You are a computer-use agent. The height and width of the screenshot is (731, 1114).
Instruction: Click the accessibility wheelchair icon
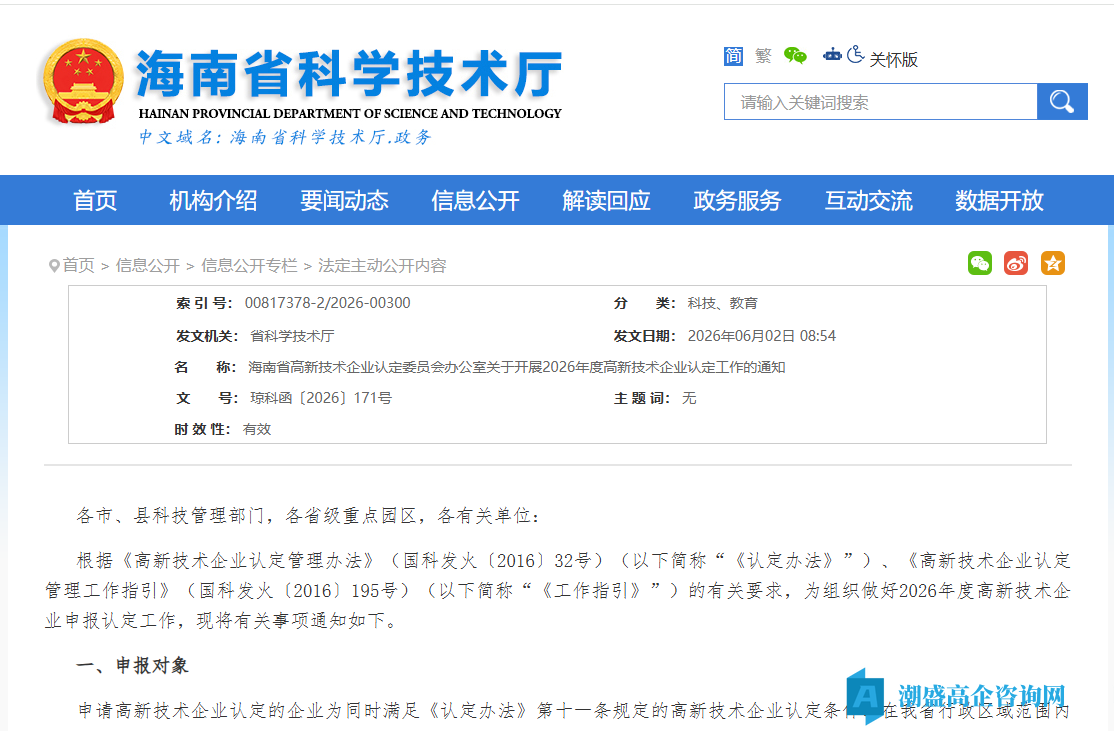coord(855,55)
